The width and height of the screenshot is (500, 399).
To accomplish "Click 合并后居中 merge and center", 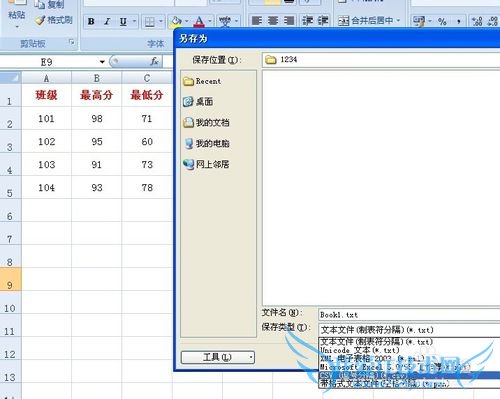I will click(365, 21).
